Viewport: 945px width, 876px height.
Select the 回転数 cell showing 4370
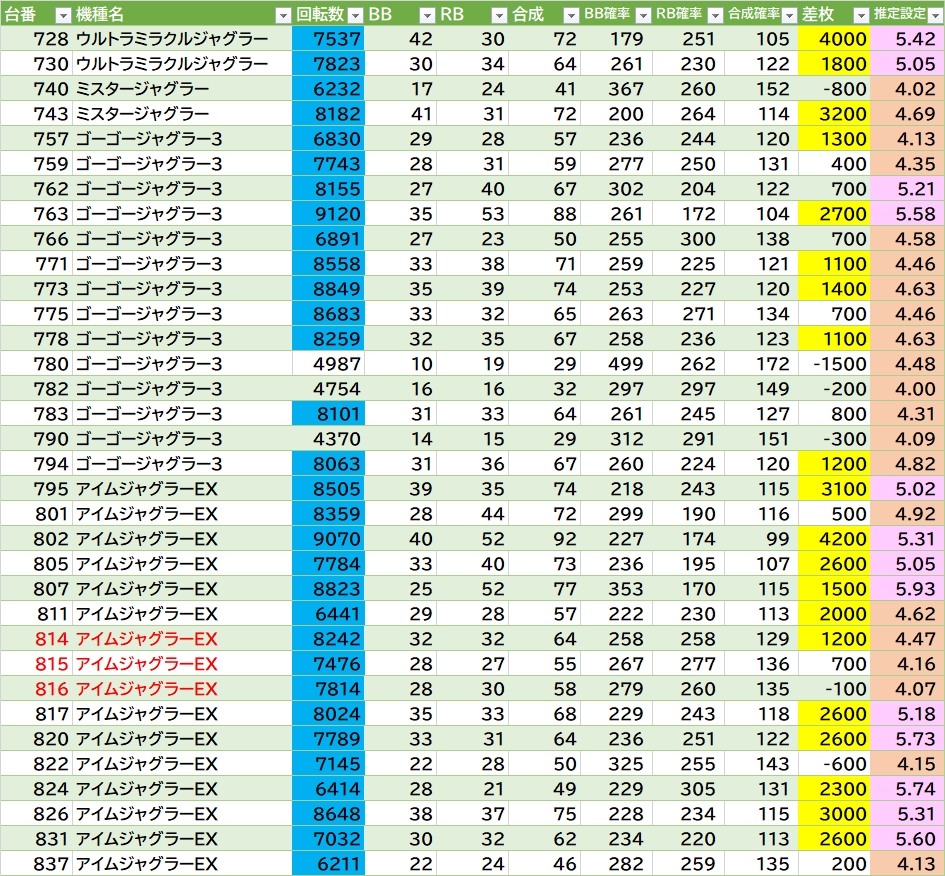pos(328,439)
